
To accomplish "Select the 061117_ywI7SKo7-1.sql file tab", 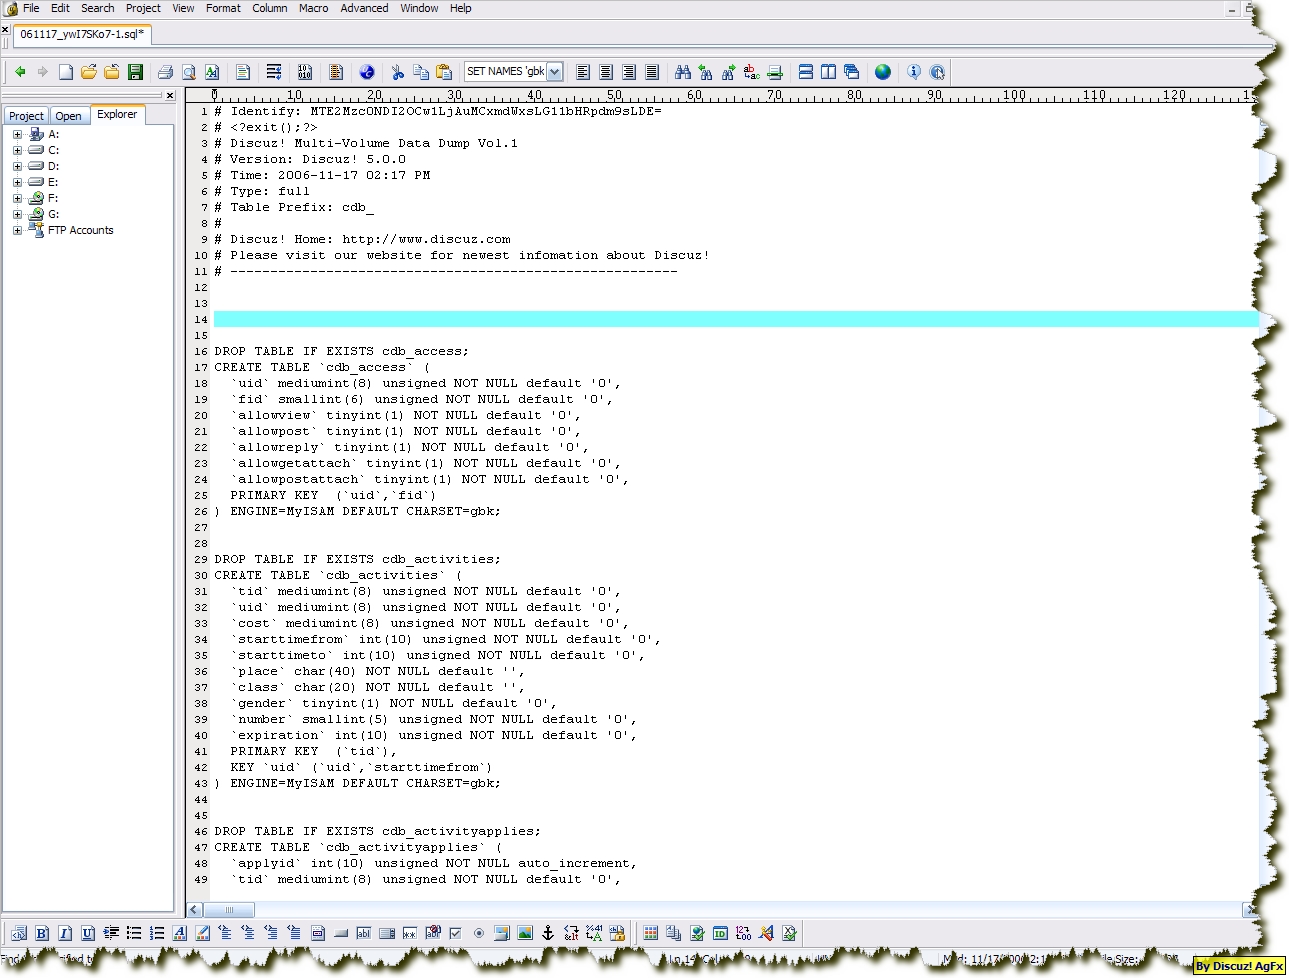I will (x=82, y=34).
